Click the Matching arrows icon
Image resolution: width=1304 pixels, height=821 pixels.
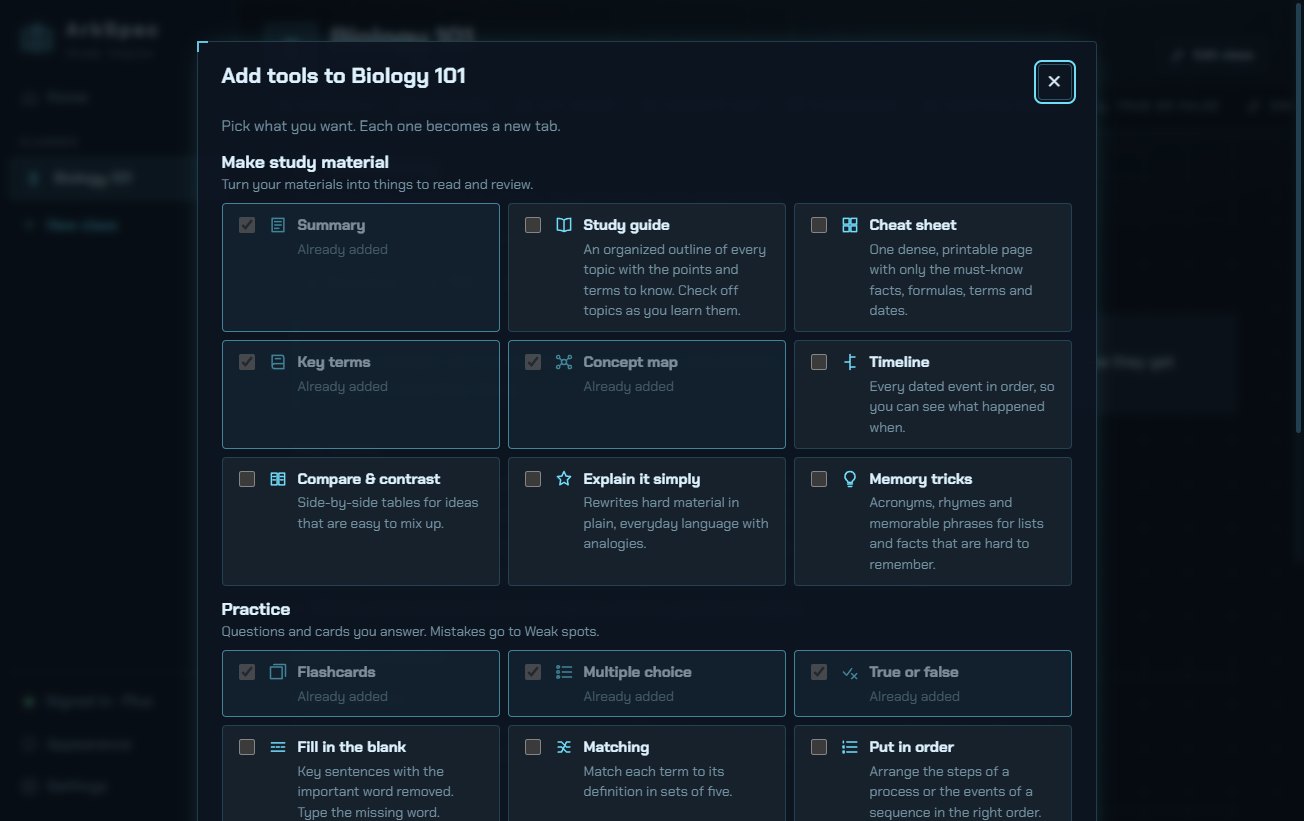(564, 747)
